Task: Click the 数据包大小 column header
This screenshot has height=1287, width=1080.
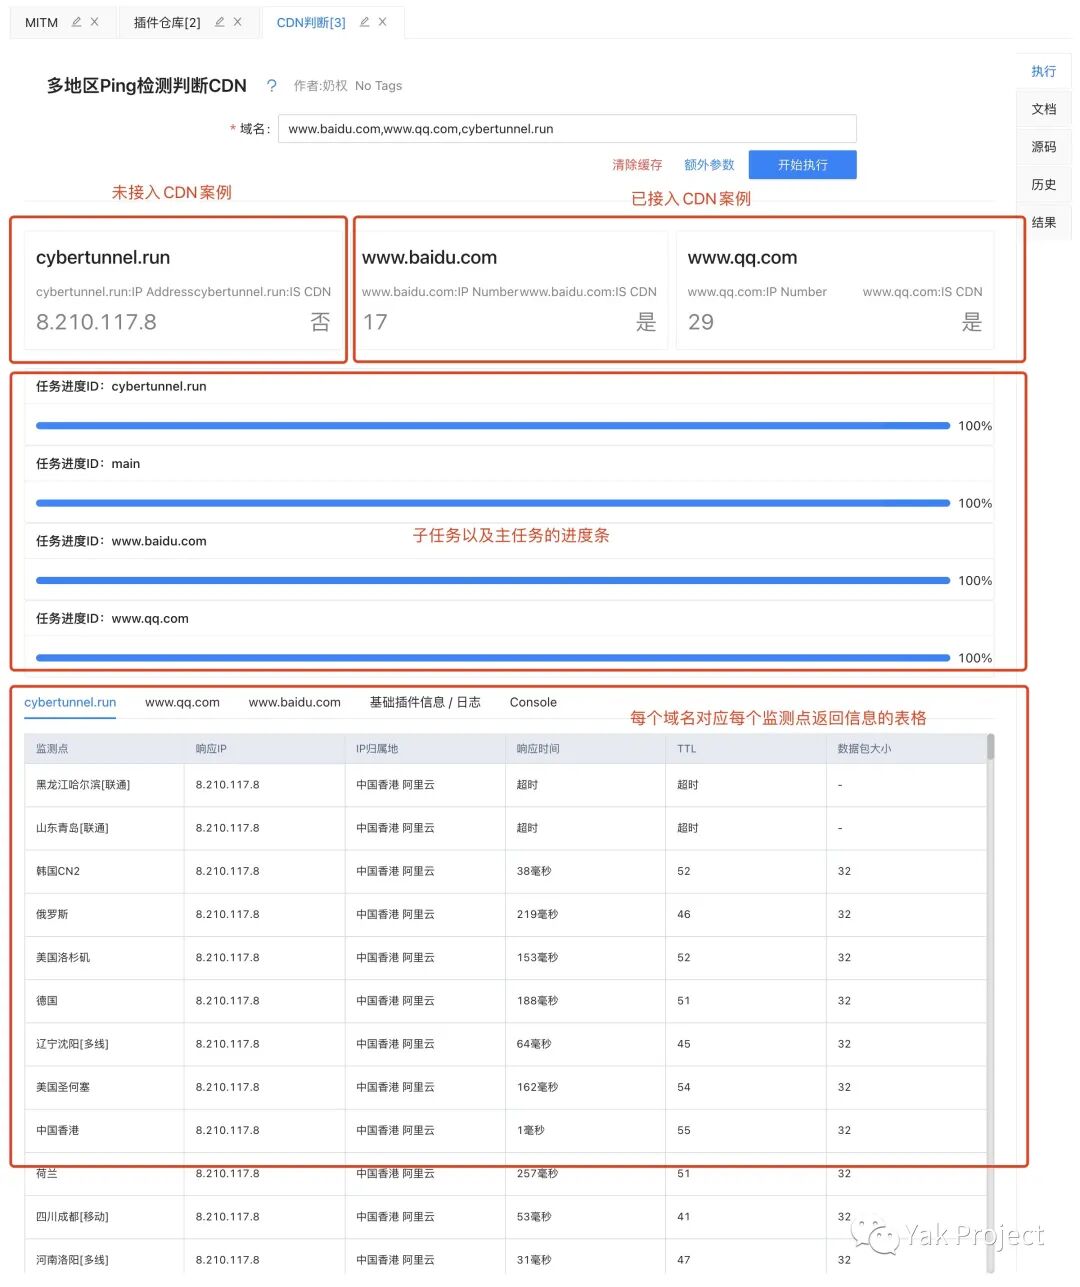Action: pos(906,749)
